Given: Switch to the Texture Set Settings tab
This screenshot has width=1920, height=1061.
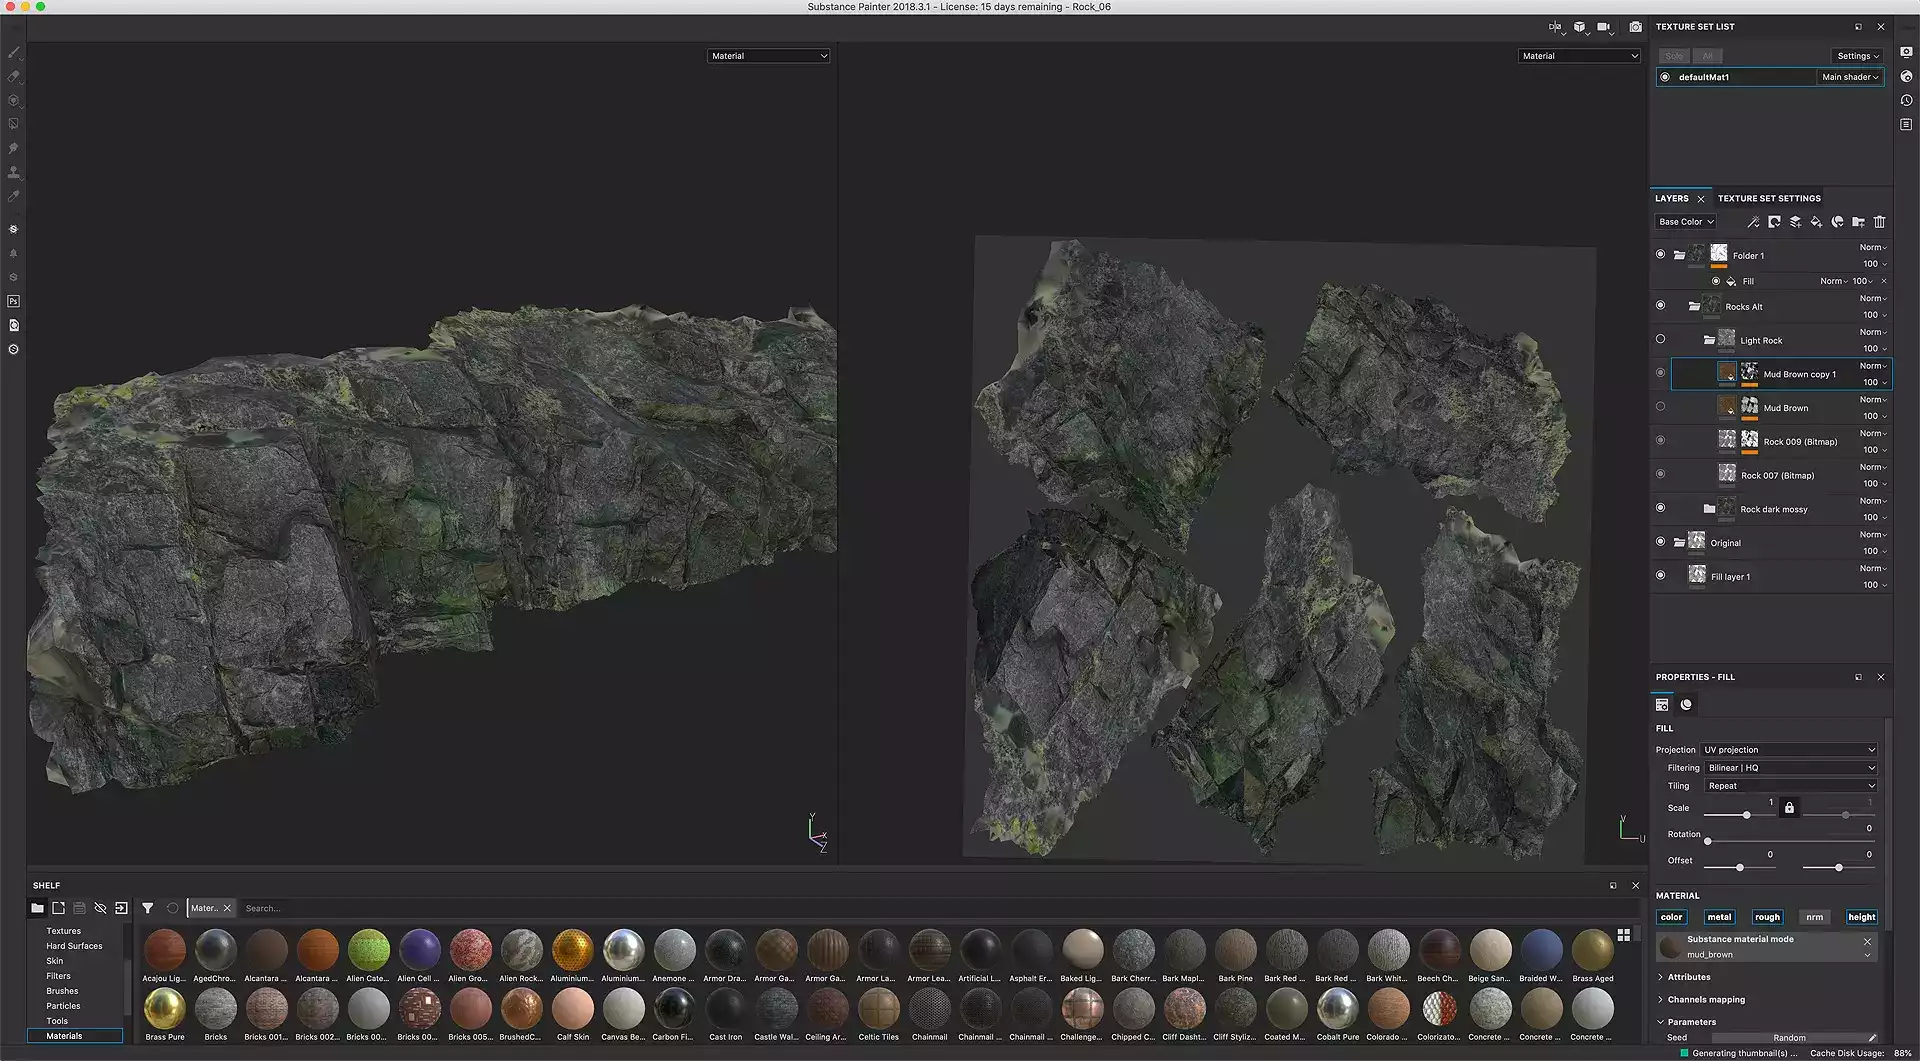Looking at the screenshot, I should (x=1768, y=198).
